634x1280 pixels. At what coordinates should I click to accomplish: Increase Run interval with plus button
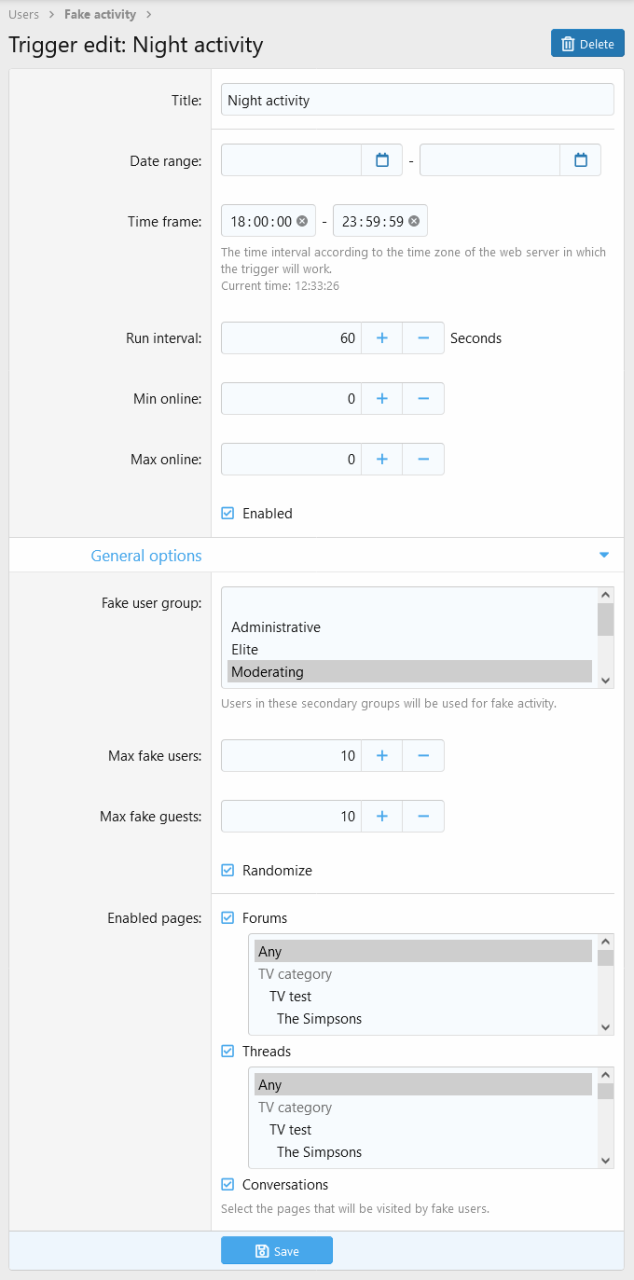coord(381,338)
